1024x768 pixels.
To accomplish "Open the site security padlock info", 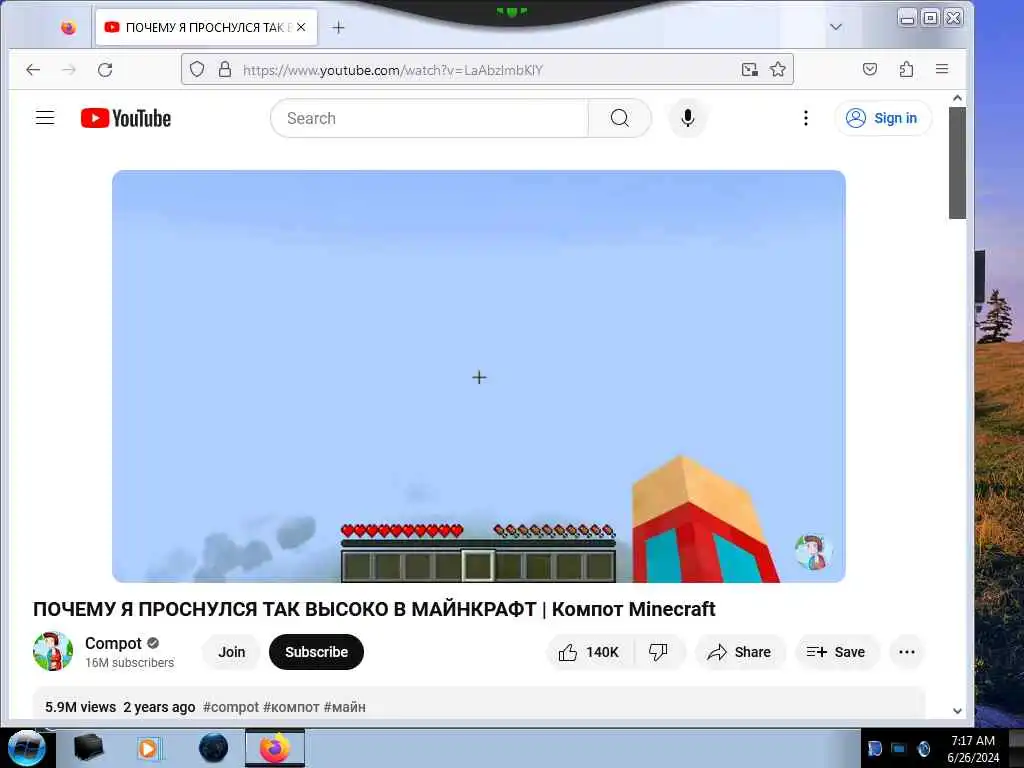I will [225, 69].
